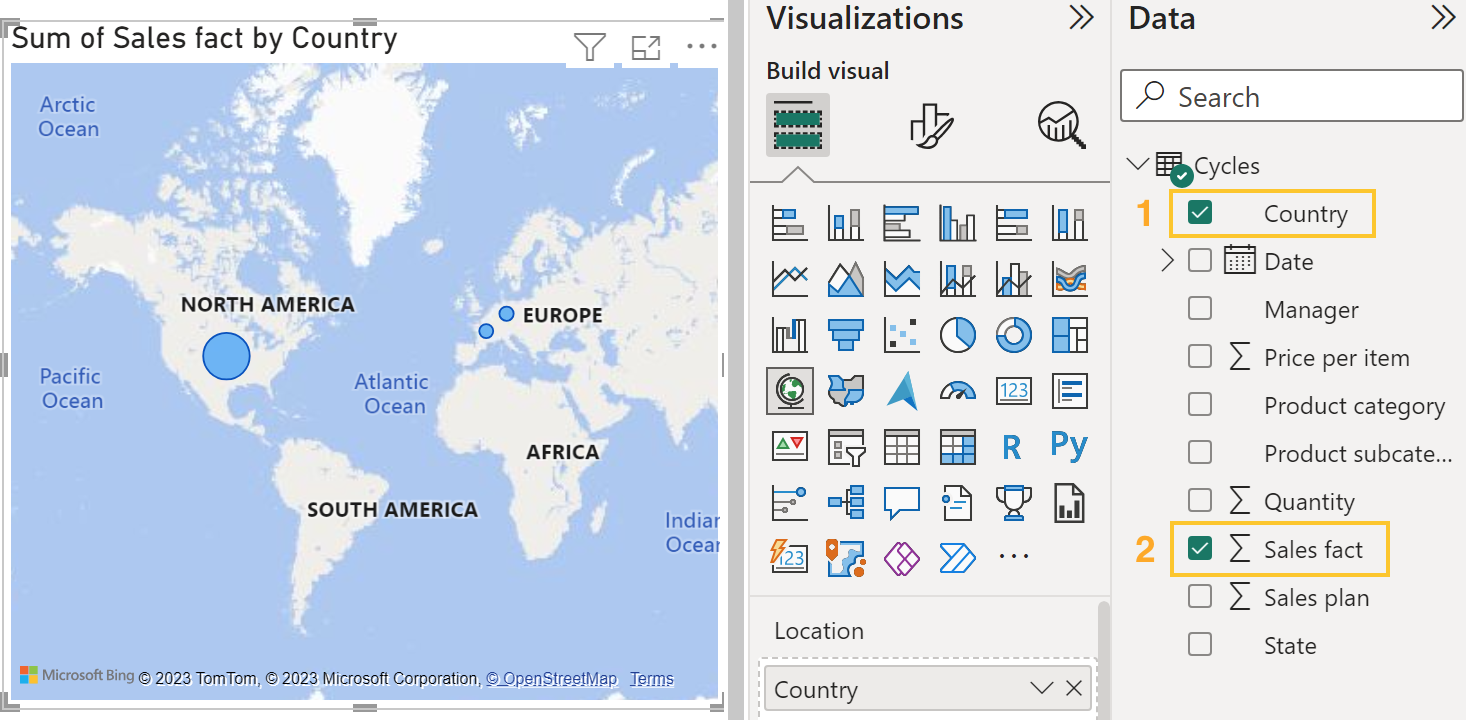Image resolution: width=1466 pixels, height=720 pixels.
Task: Click the Focus mode icon on visual
Action: pos(646,47)
